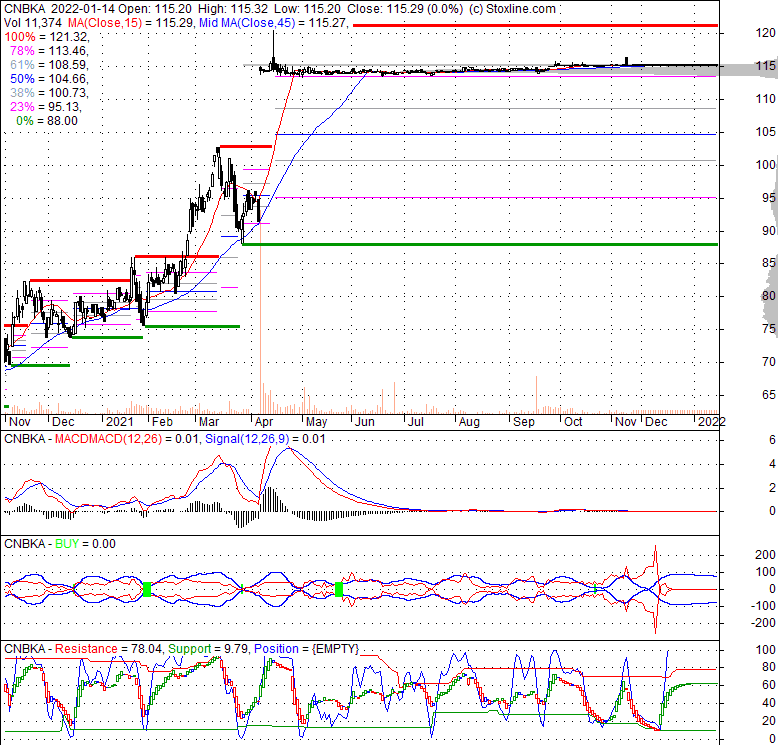Click the 'CNBKA 2022-01-14' ticker and date
This screenshot has width=780, height=745.
click(61, 8)
